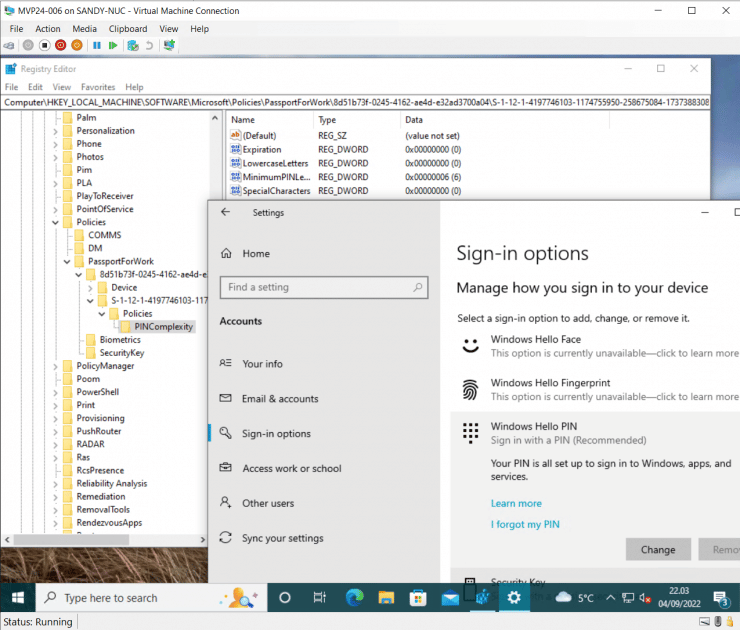Click the Revert toolbar icon
The height and width of the screenshot is (630, 740).
150,45
